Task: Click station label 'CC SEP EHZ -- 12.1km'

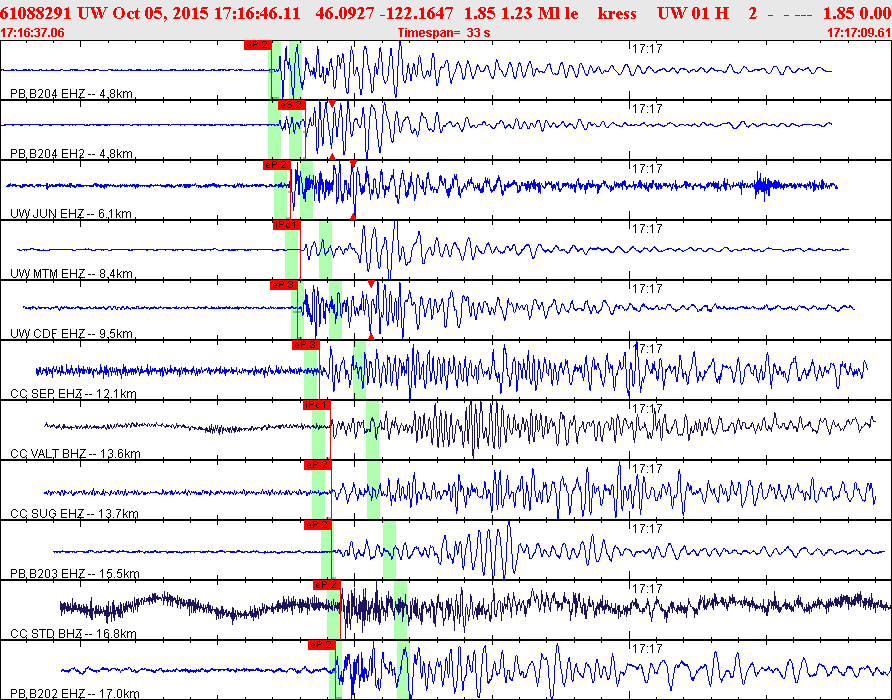Action: point(73,394)
